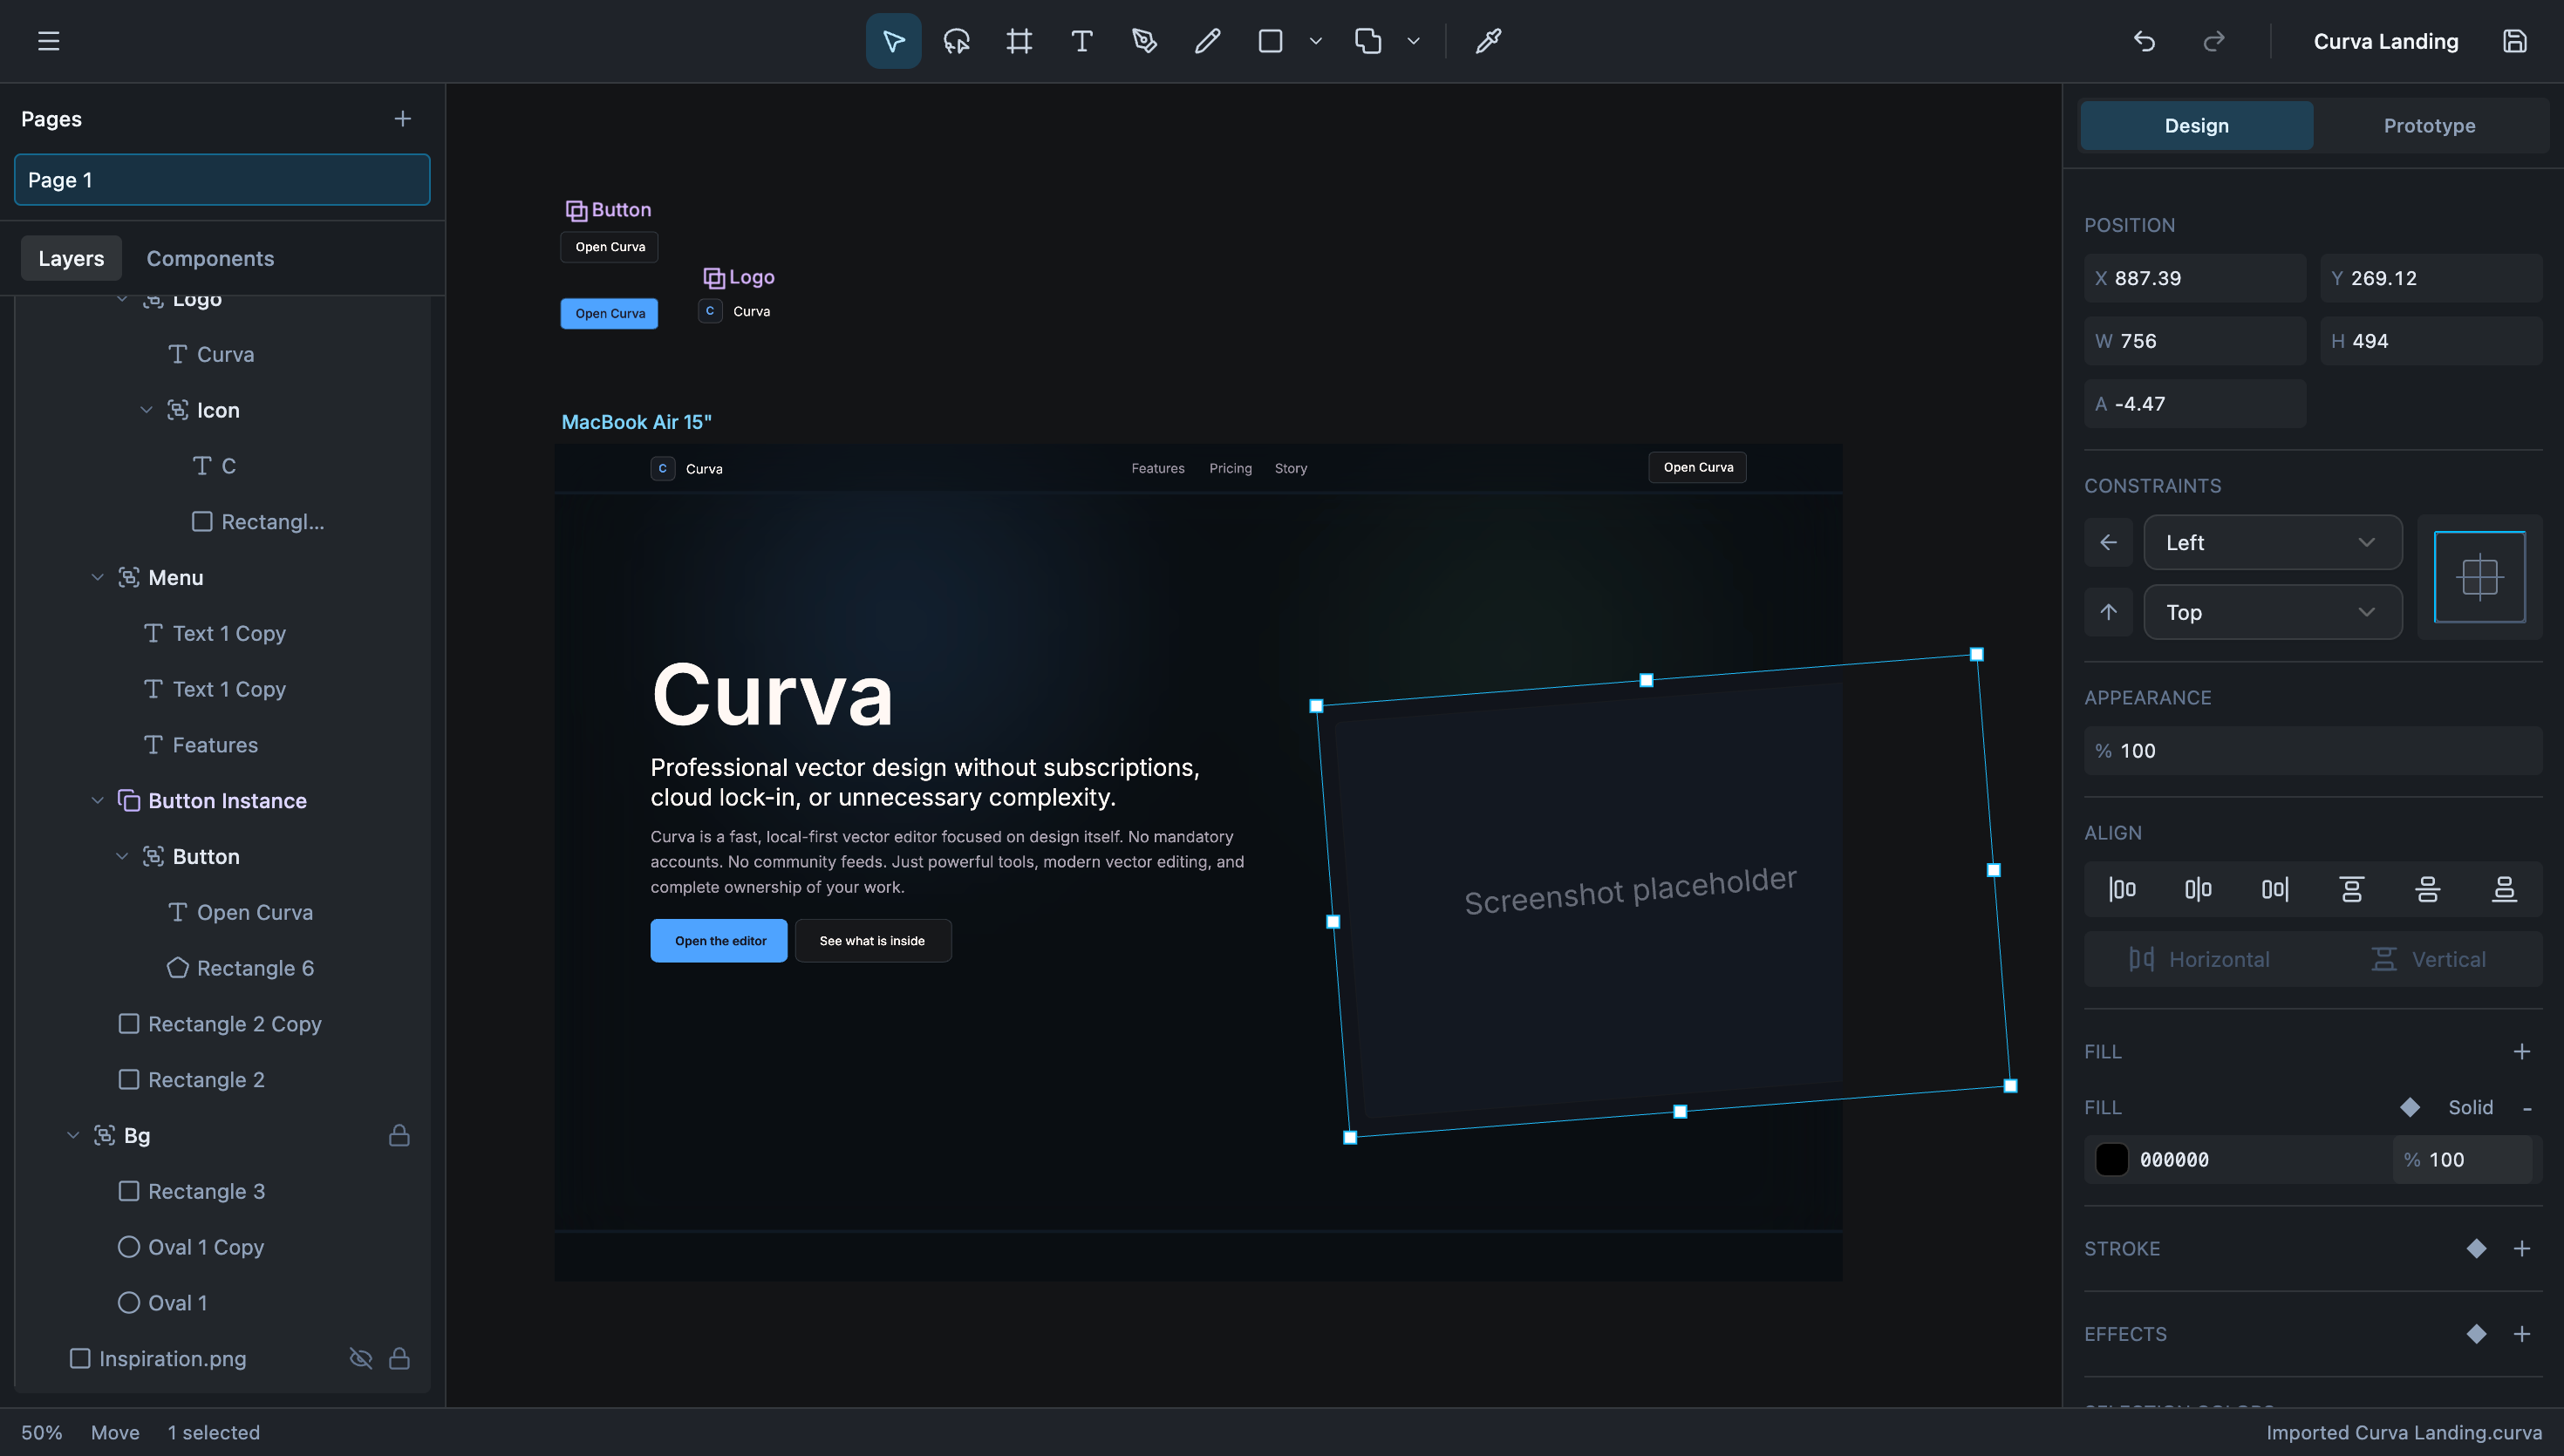Align selection to right edge

[2275, 889]
